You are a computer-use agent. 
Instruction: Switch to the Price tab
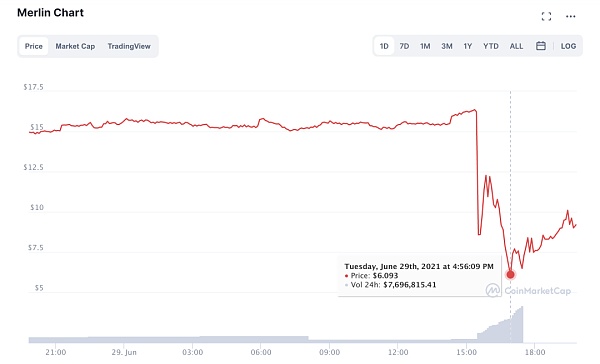click(34, 46)
